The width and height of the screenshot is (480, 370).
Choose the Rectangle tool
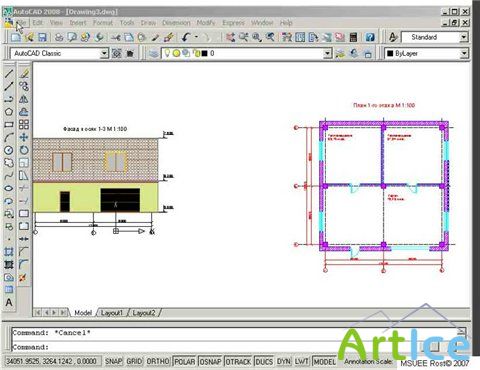[x=9, y=125]
